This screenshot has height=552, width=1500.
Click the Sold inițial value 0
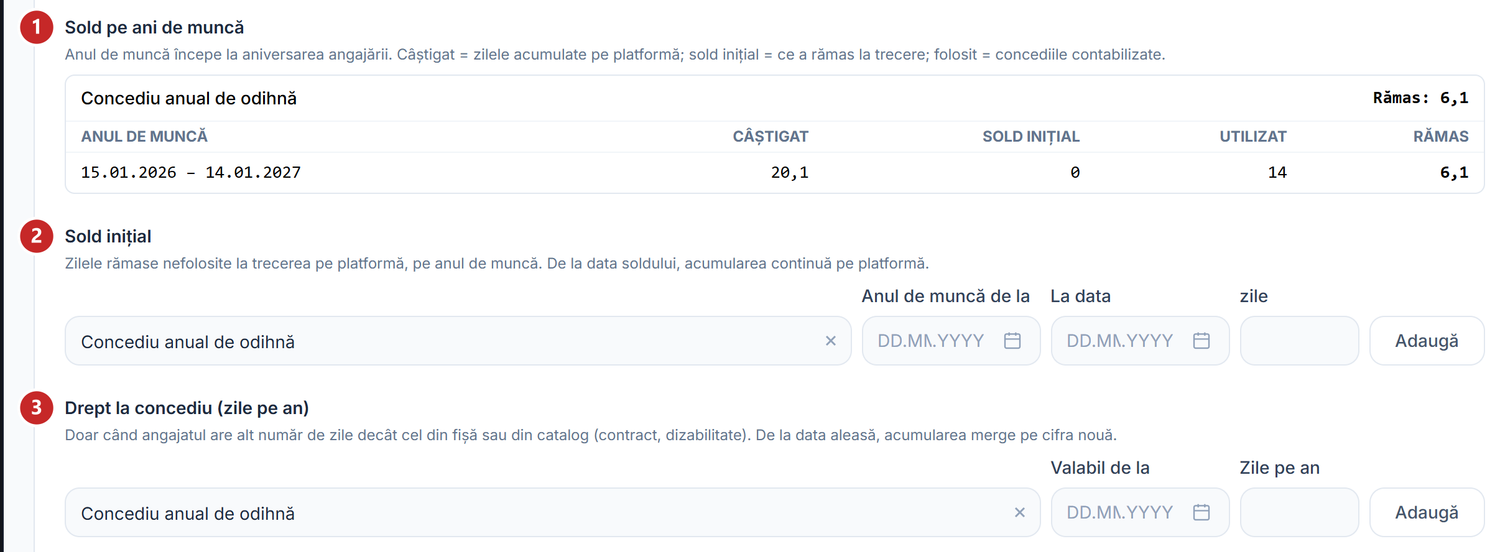pyautogui.click(x=1075, y=172)
